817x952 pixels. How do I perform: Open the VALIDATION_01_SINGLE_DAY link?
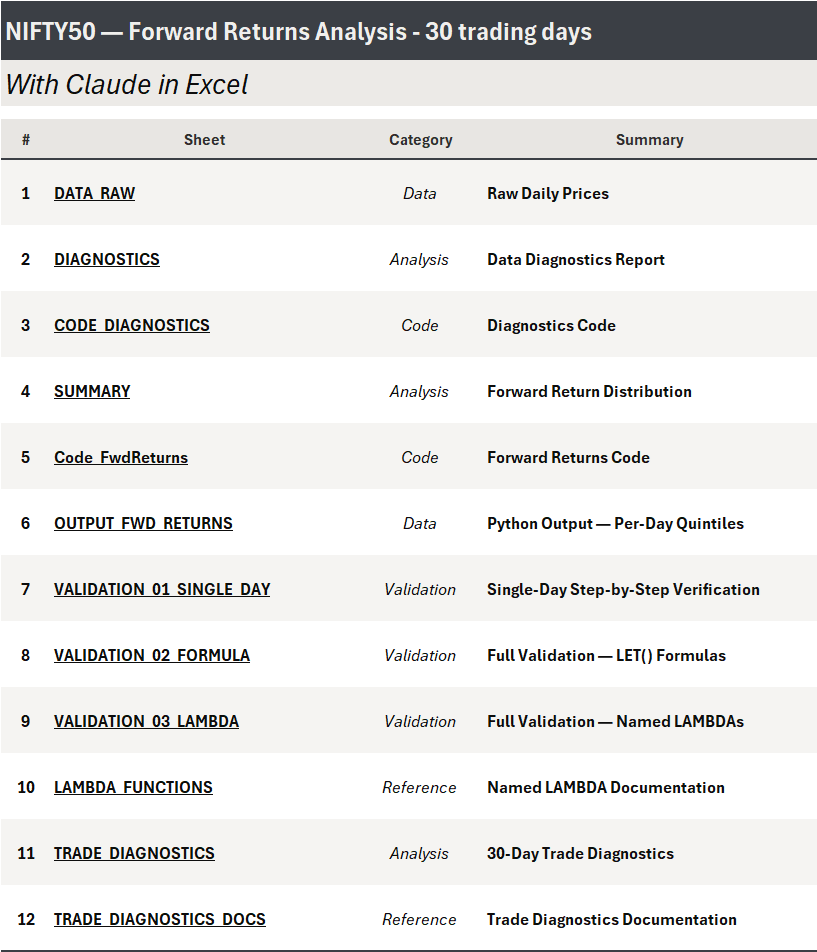pos(162,589)
